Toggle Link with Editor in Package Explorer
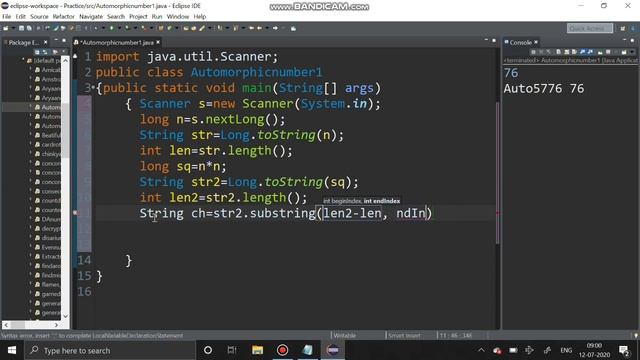This screenshot has width=640, height=360. coord(45,52)
